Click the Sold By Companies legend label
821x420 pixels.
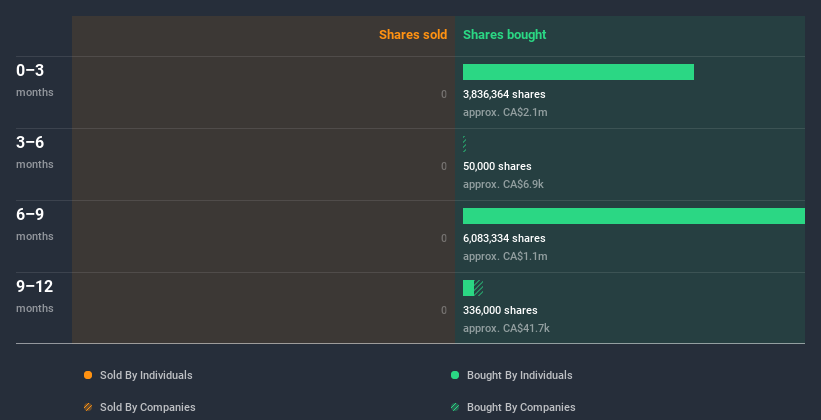tap(148, 407)
